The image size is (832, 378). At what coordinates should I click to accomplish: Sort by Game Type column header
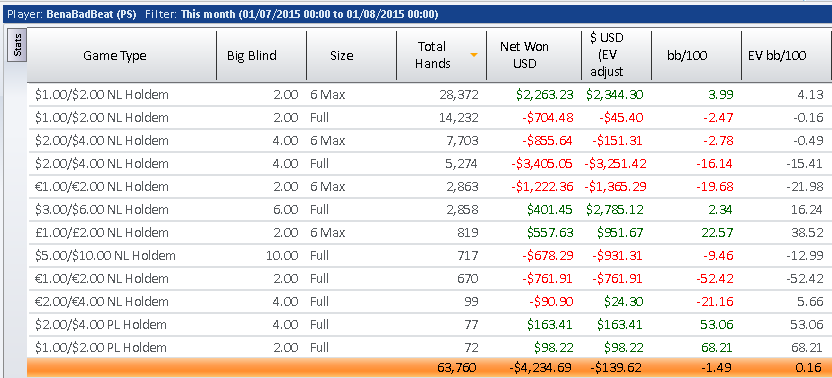click(122, 55)
